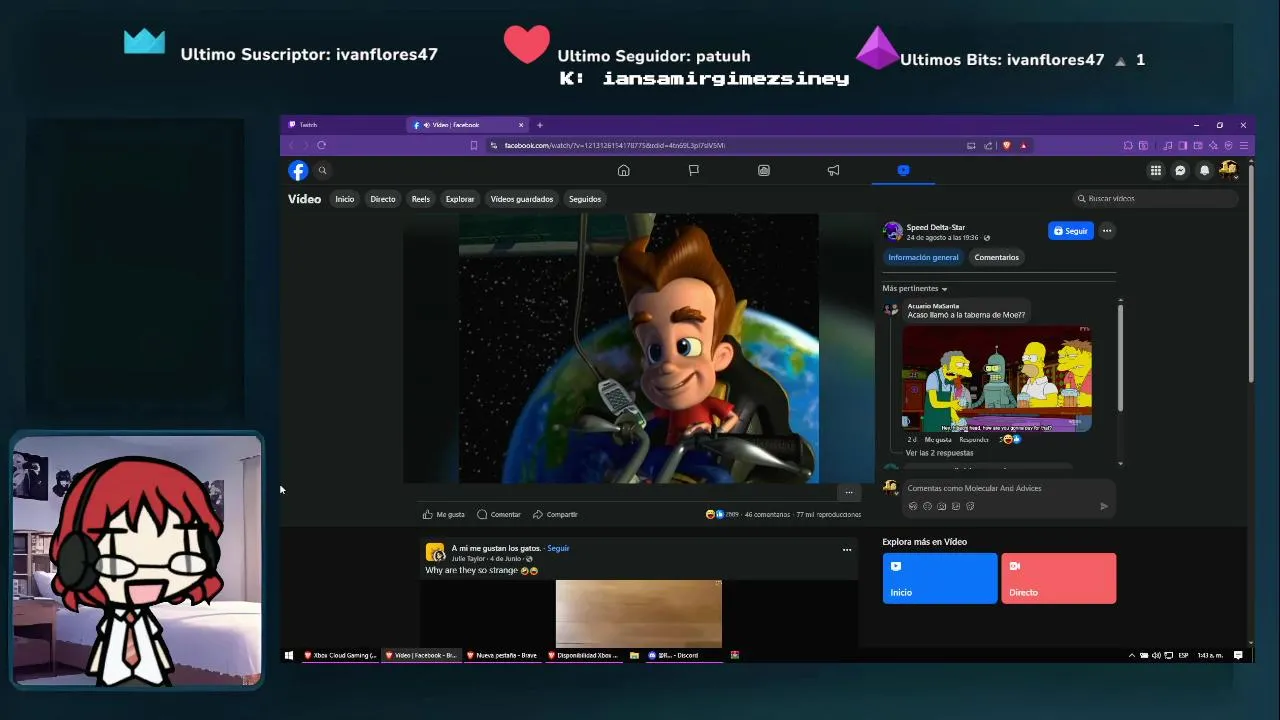
Task: Reload the page in Brave browser
Action: point(321,145)
